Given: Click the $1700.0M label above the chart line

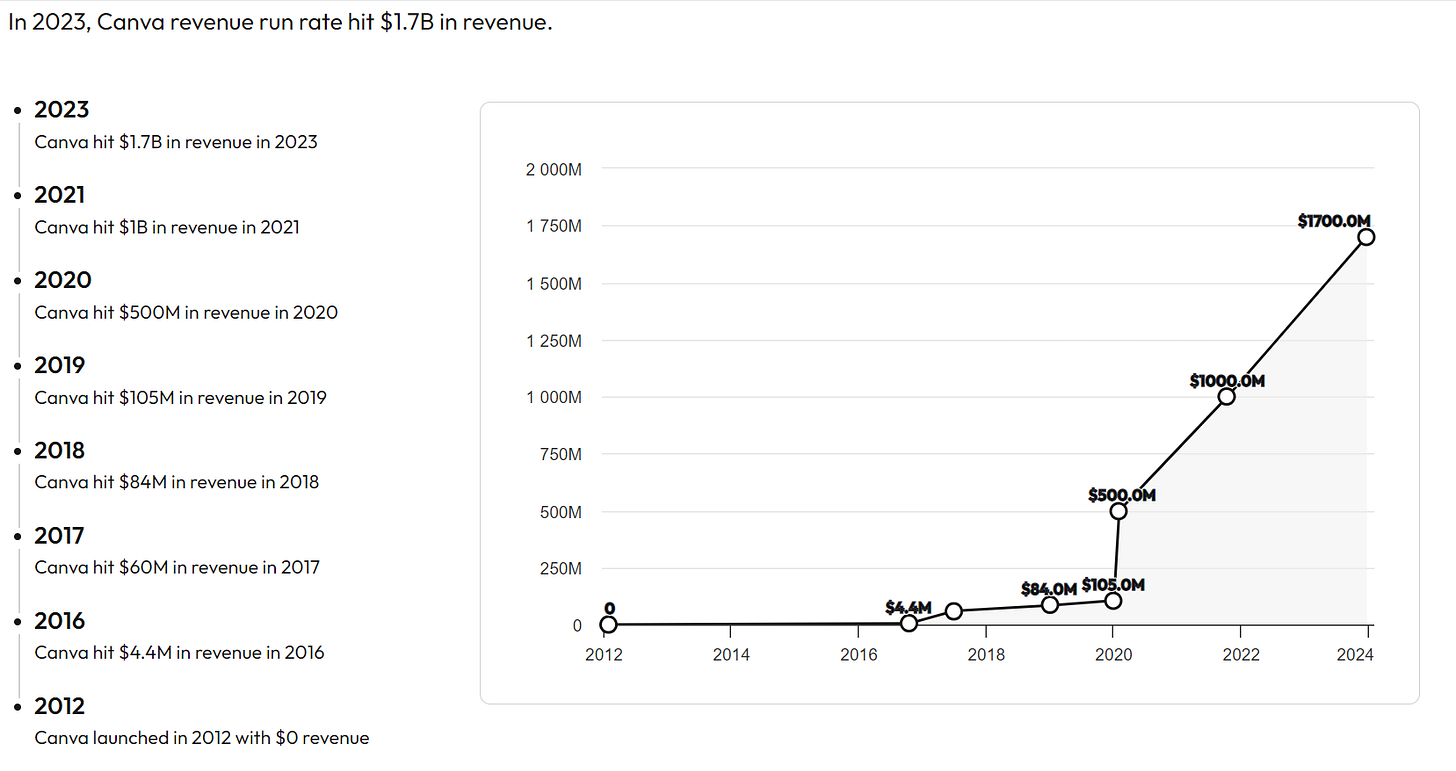Looking at the screenshot, I should [1333, 220].
